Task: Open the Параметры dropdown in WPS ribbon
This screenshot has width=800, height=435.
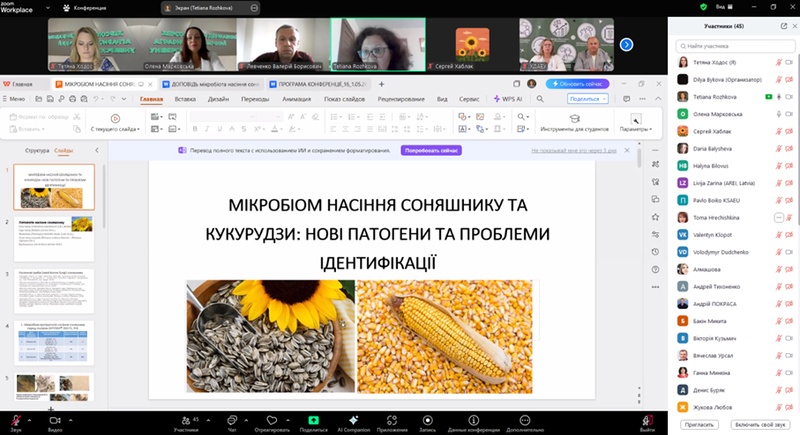Action: (x=636, y=129)
